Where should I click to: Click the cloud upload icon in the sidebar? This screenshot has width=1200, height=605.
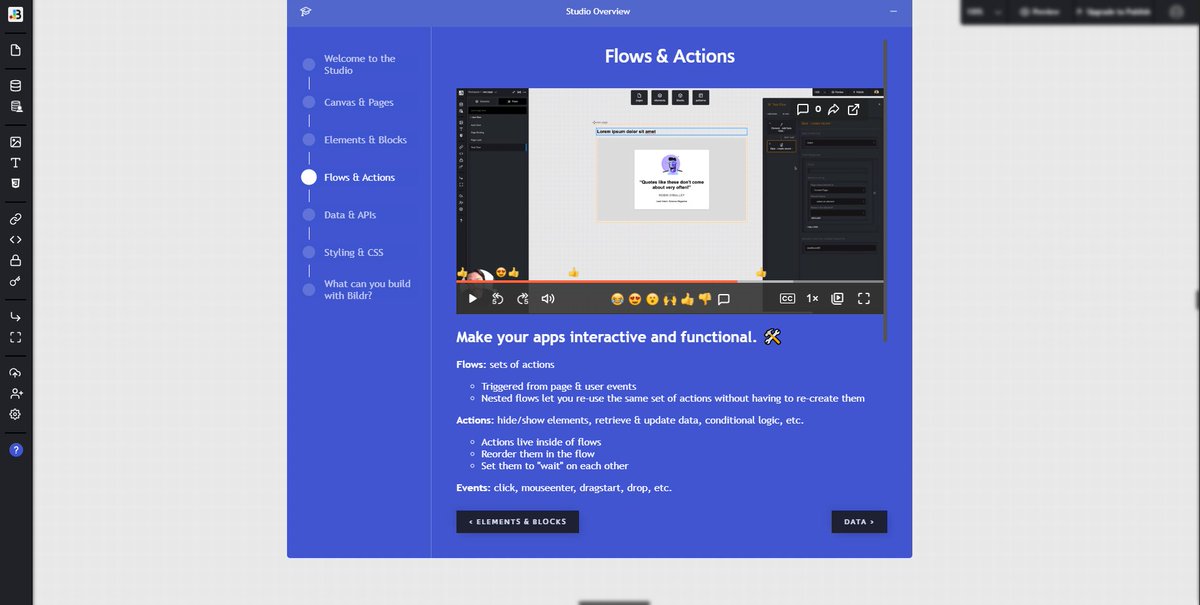(15, 373)
